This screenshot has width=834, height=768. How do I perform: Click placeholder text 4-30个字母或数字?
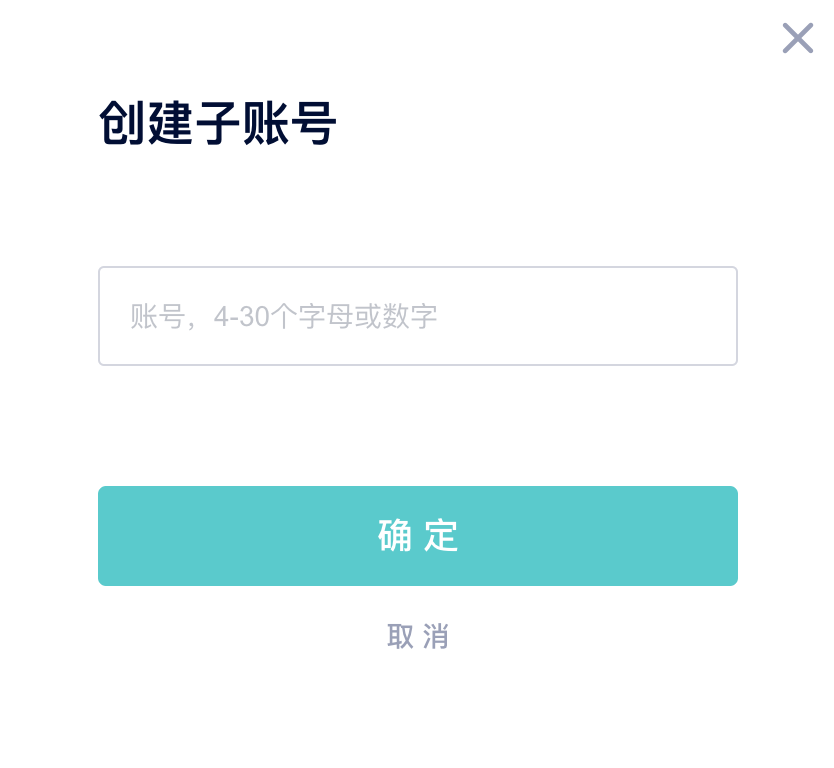coord(326,316)
